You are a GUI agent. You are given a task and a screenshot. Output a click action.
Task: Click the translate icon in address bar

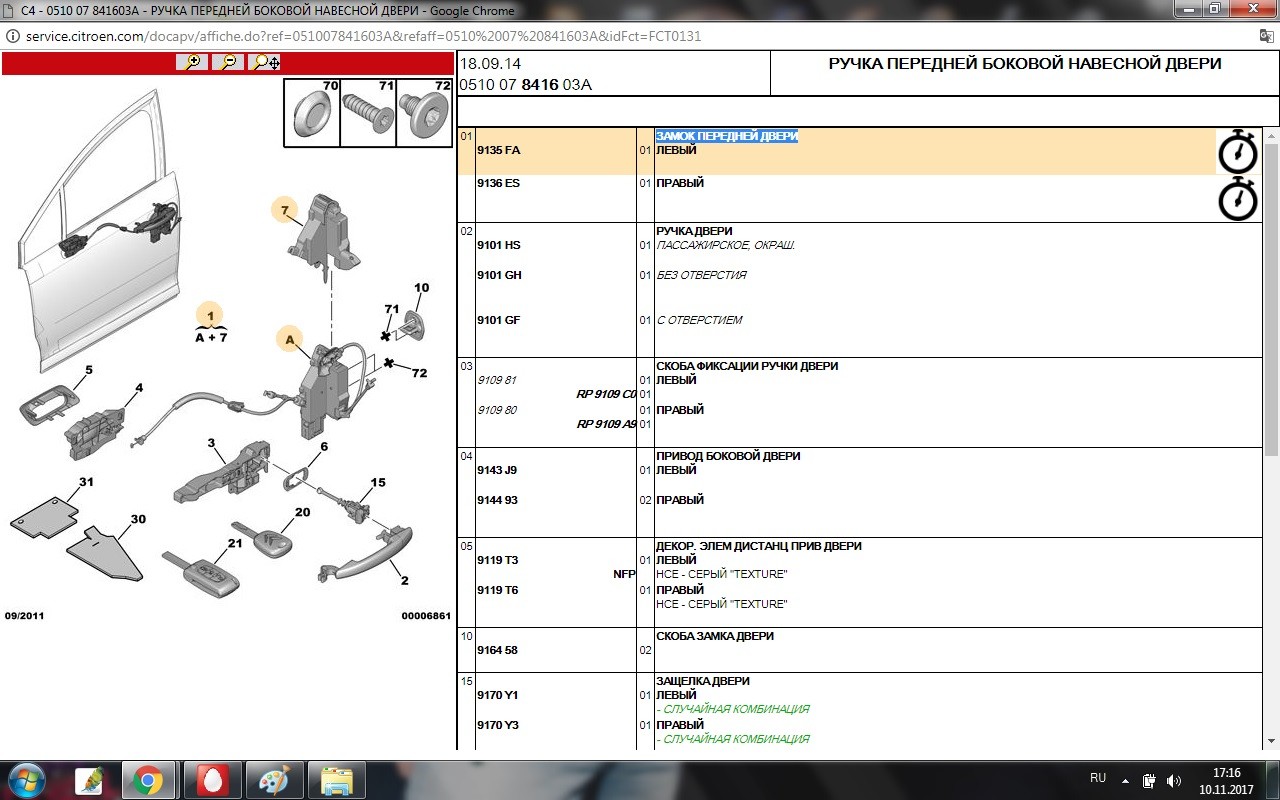coord(1266,36)
